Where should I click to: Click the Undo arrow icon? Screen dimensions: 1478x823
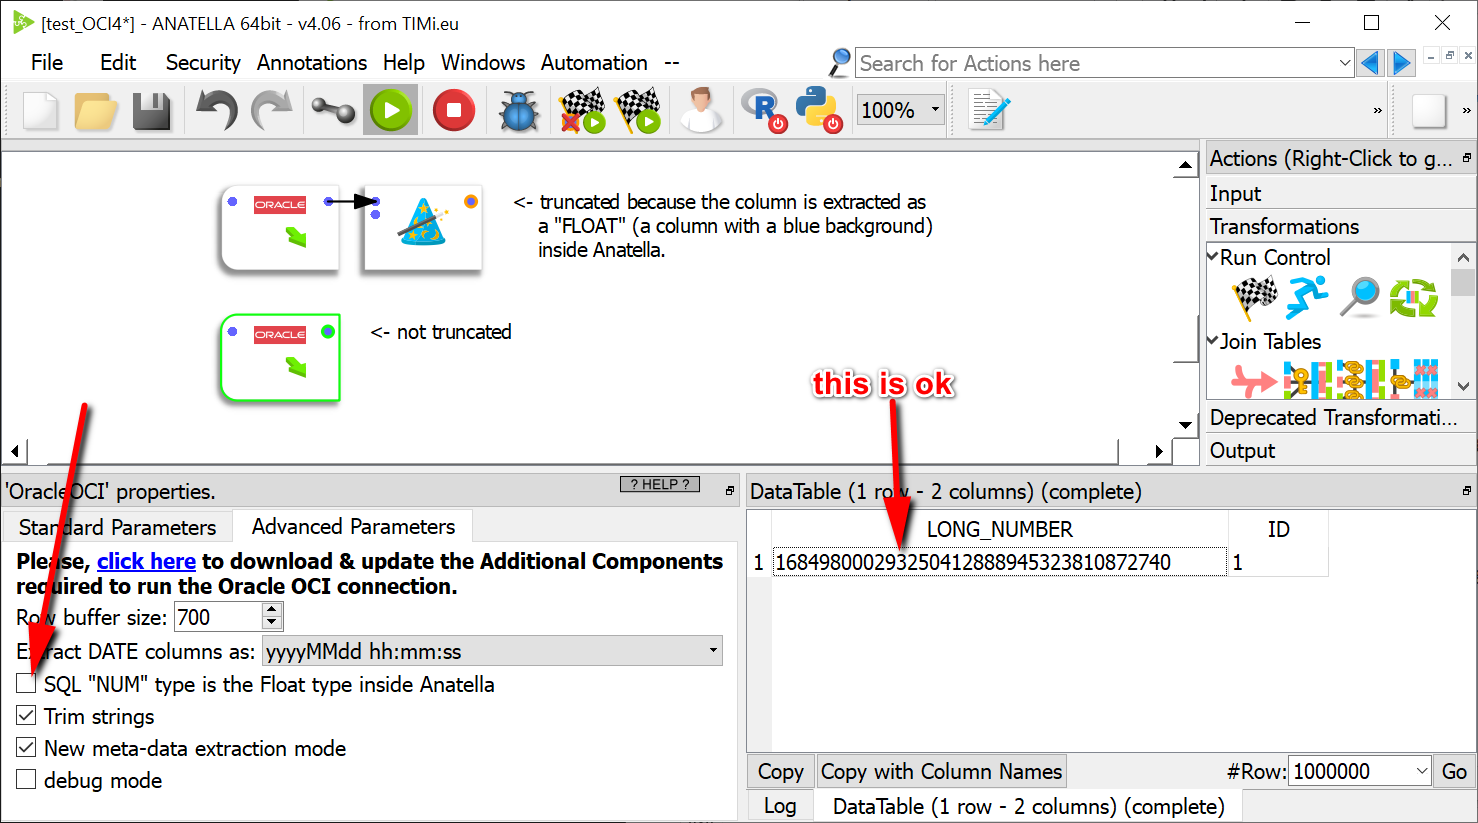coord(215,110)
